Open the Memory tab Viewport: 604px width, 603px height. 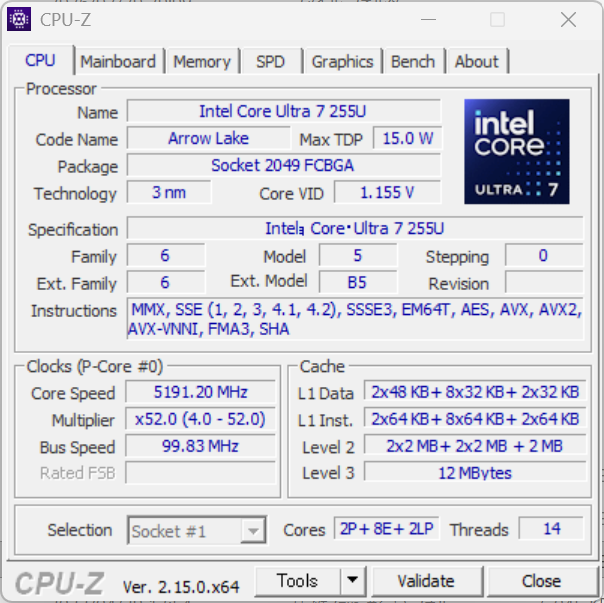(x=201, y=61)
